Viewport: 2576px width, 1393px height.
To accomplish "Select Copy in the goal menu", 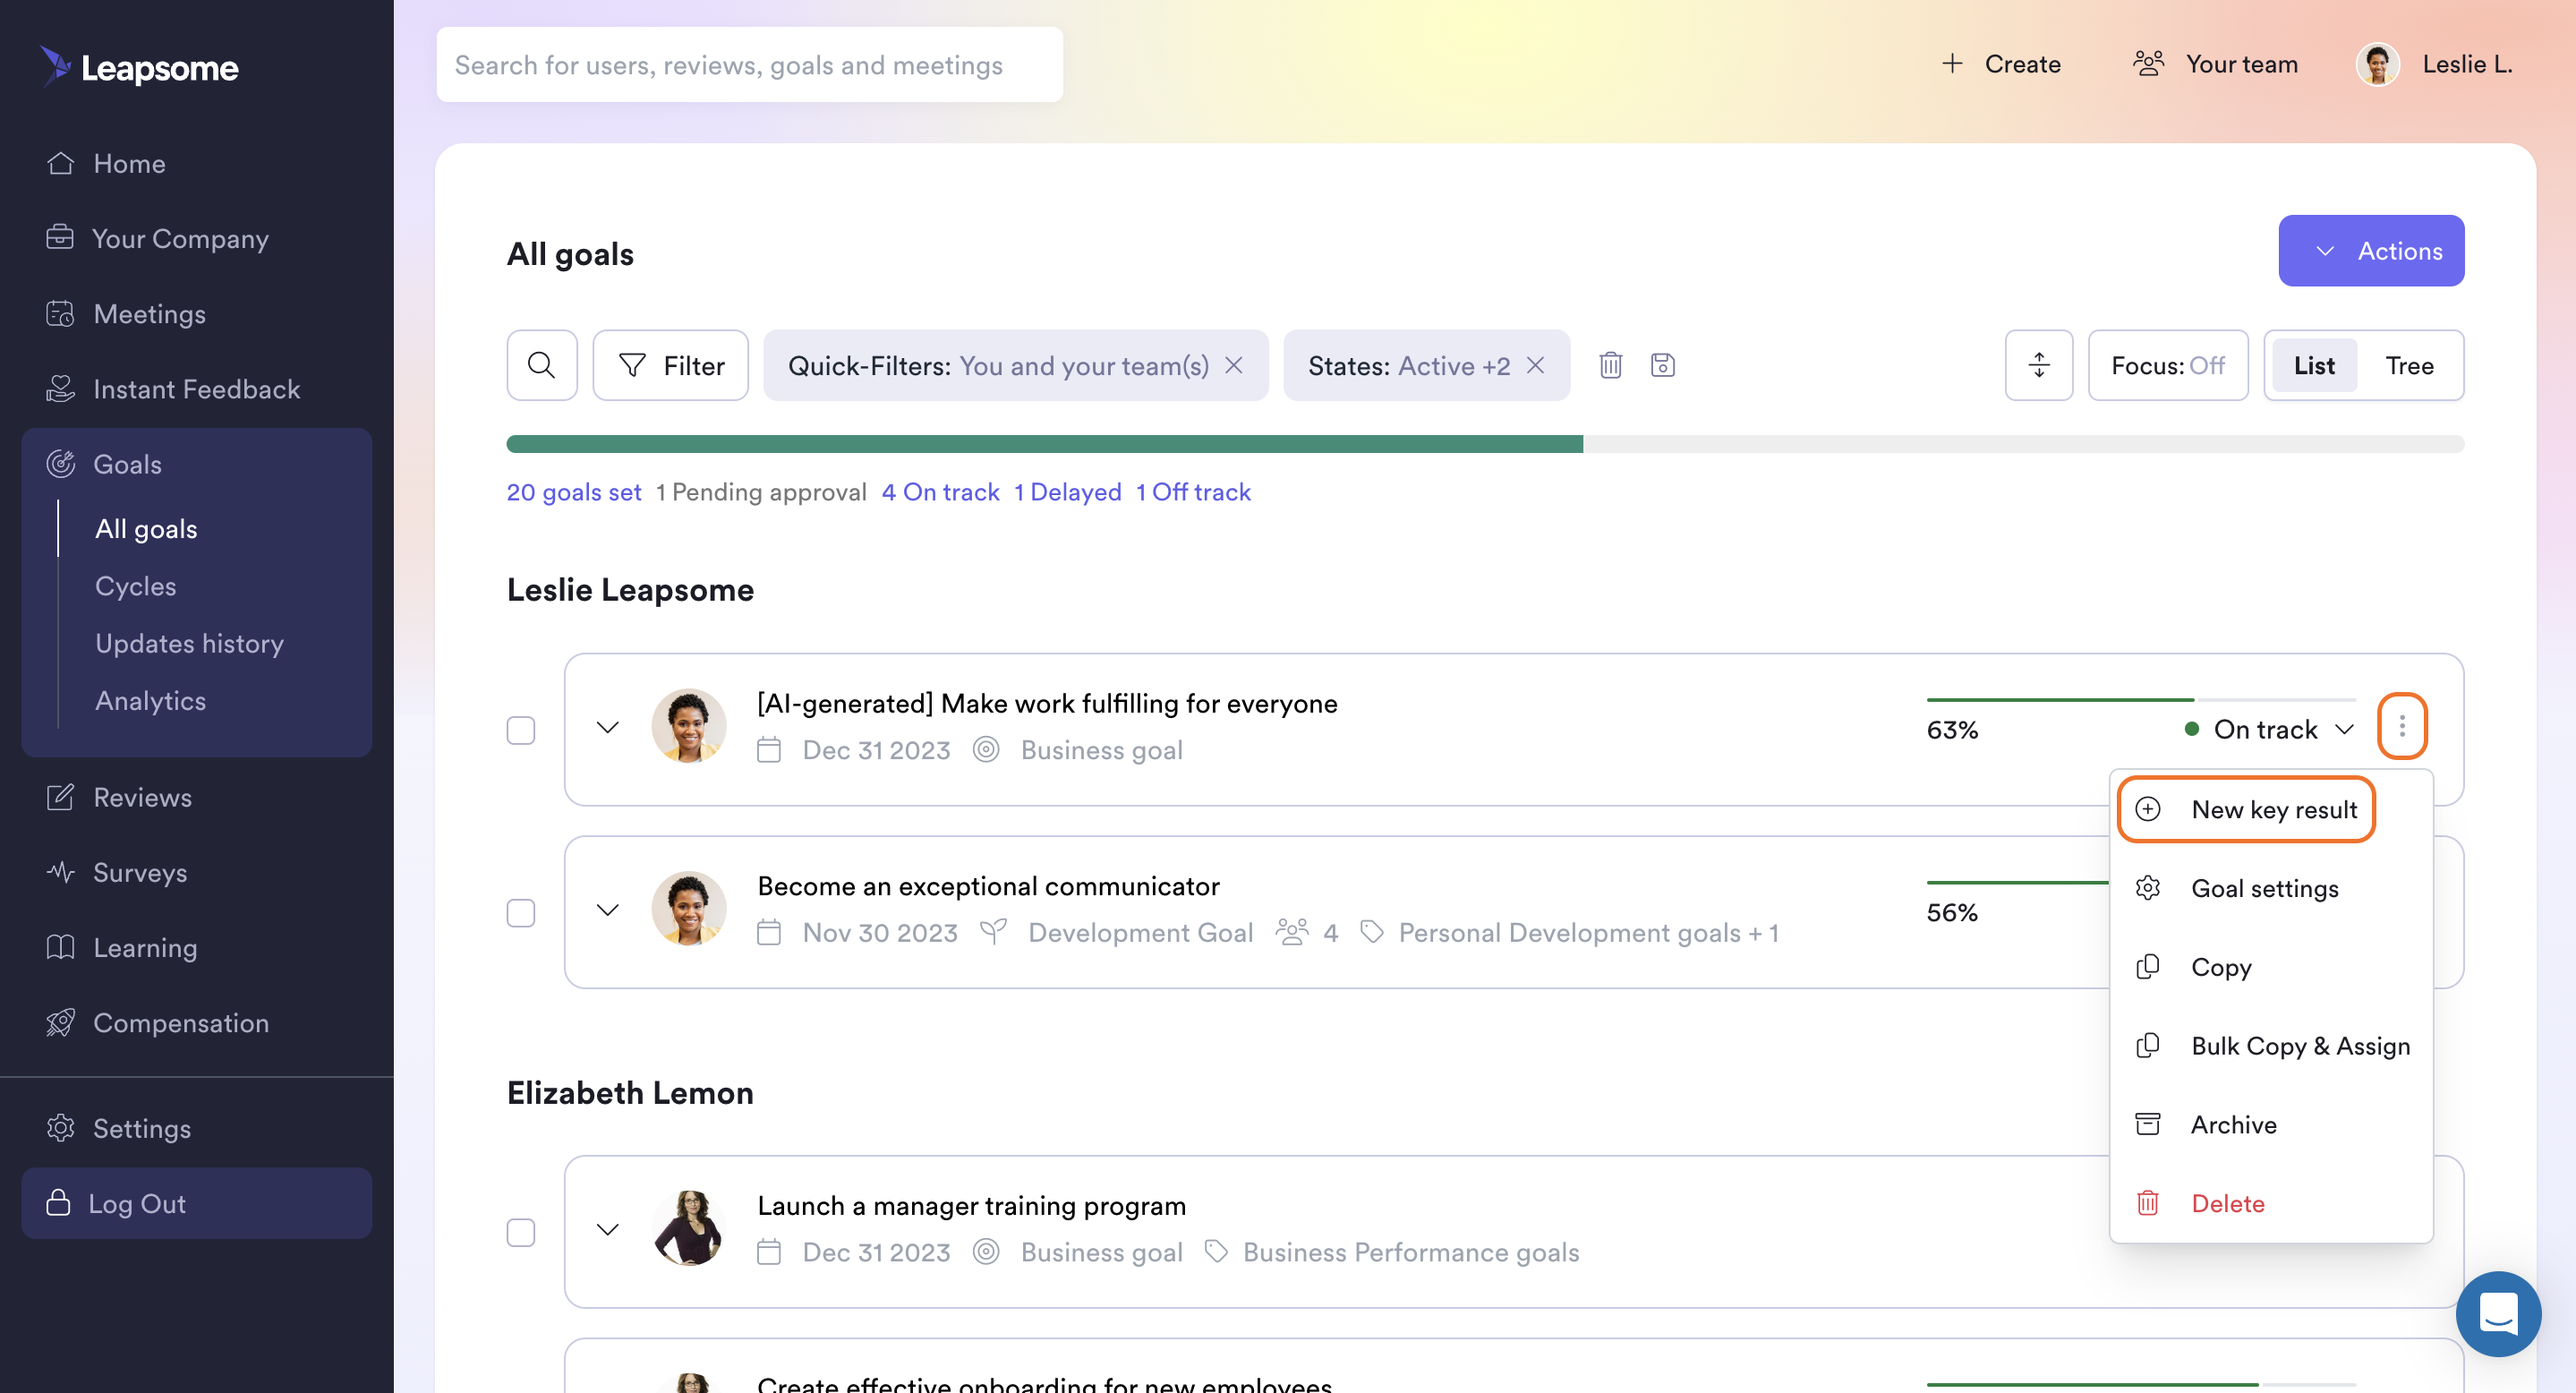I will [2270, 966].
